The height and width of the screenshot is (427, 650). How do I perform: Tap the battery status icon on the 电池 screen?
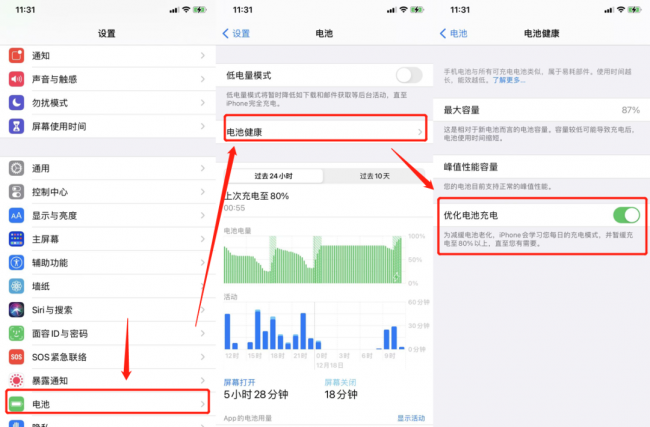[x=417, y=10]
